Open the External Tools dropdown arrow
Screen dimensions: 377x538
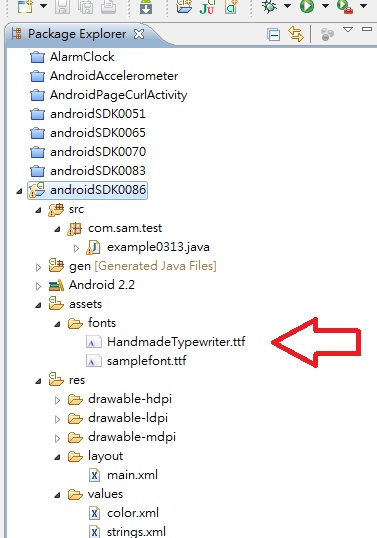click(x=363, y=6)
